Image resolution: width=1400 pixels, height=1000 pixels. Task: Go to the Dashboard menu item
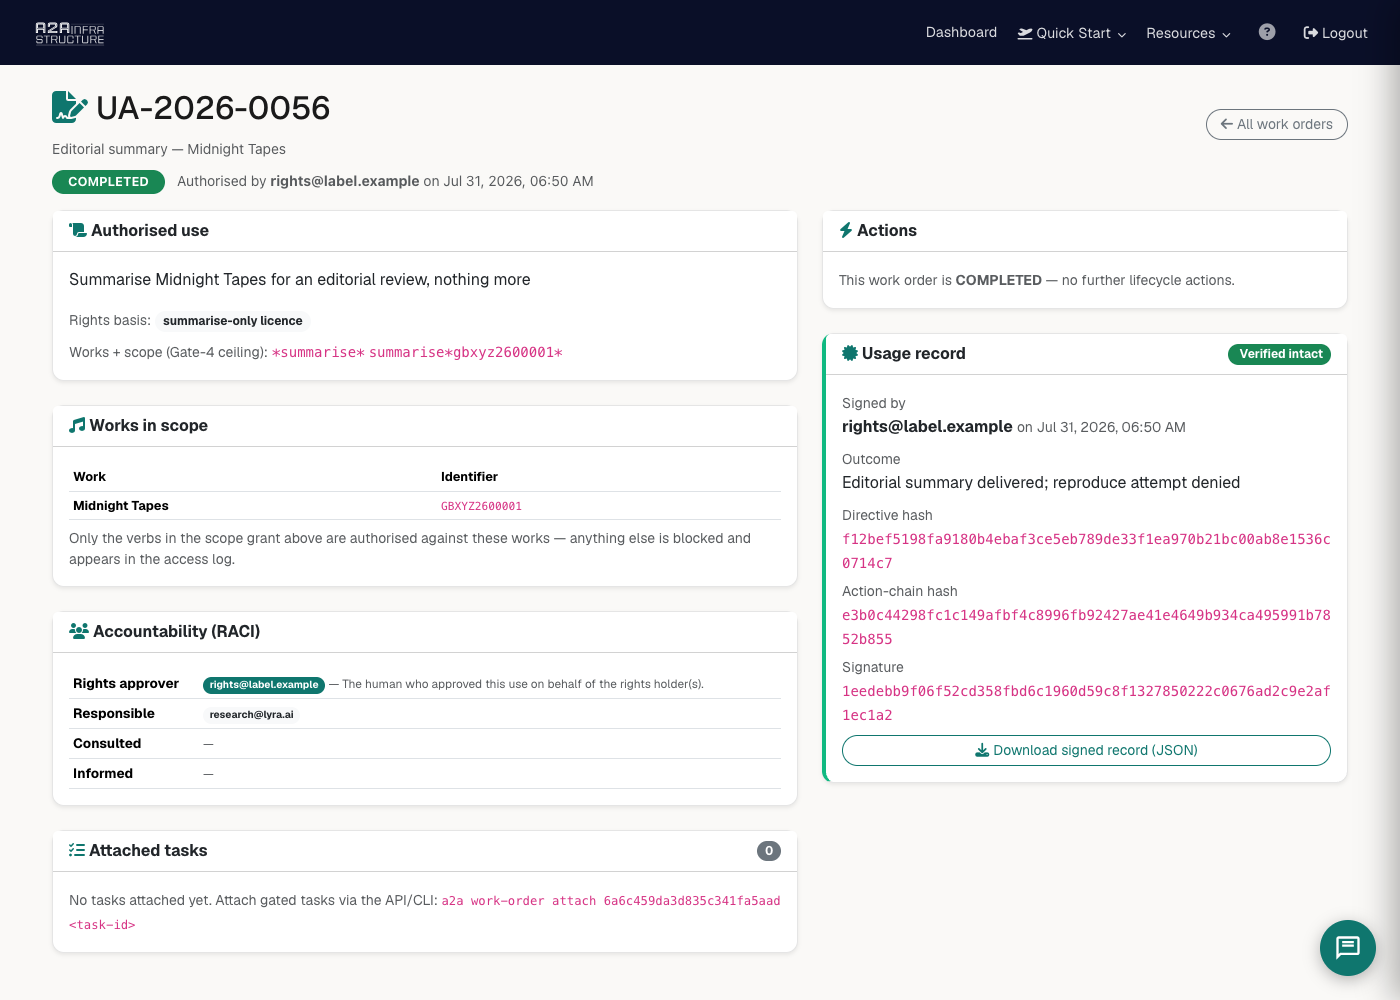(961, 32)
